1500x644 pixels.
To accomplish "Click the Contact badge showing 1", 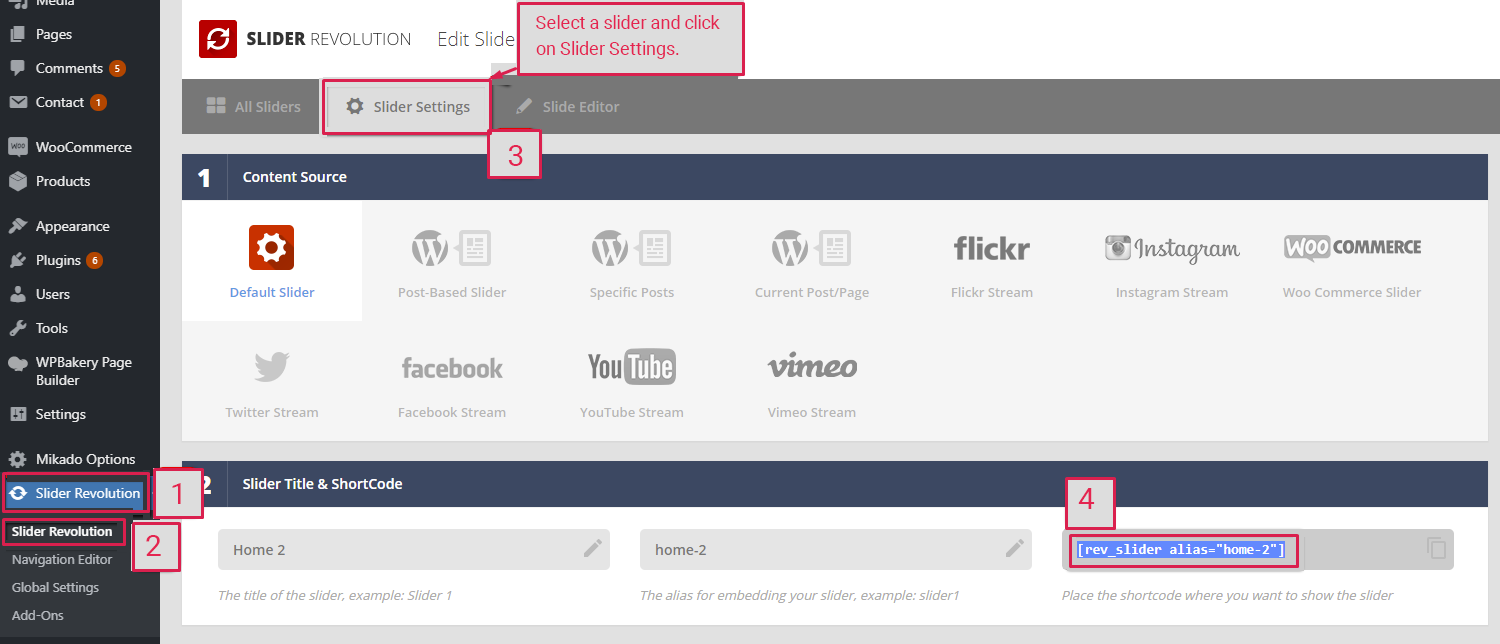I will 98,102.
